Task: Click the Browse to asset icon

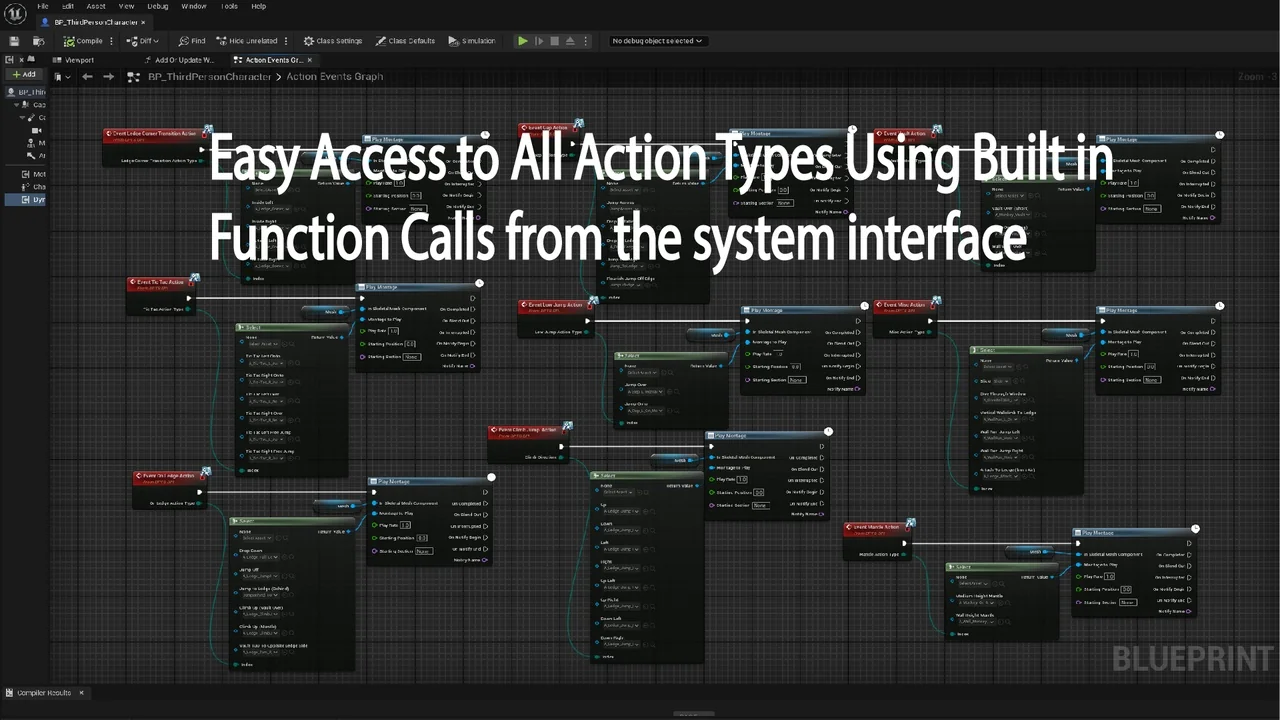Action: 38,41
